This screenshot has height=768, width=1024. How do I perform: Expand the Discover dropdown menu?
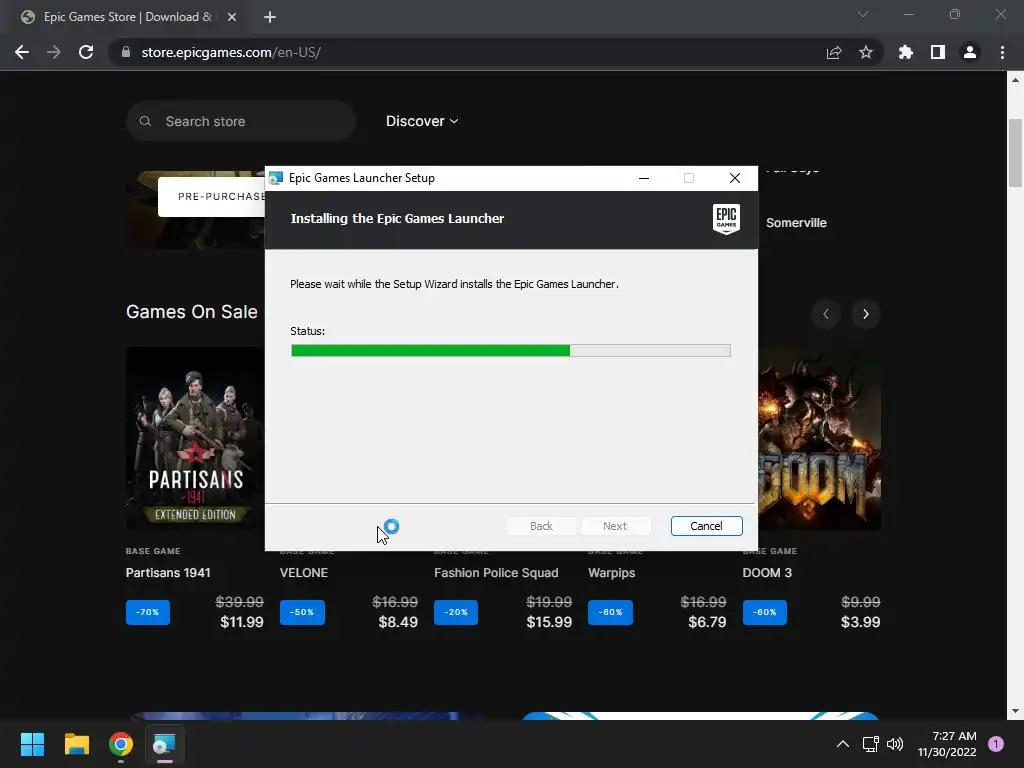point(422,121)
